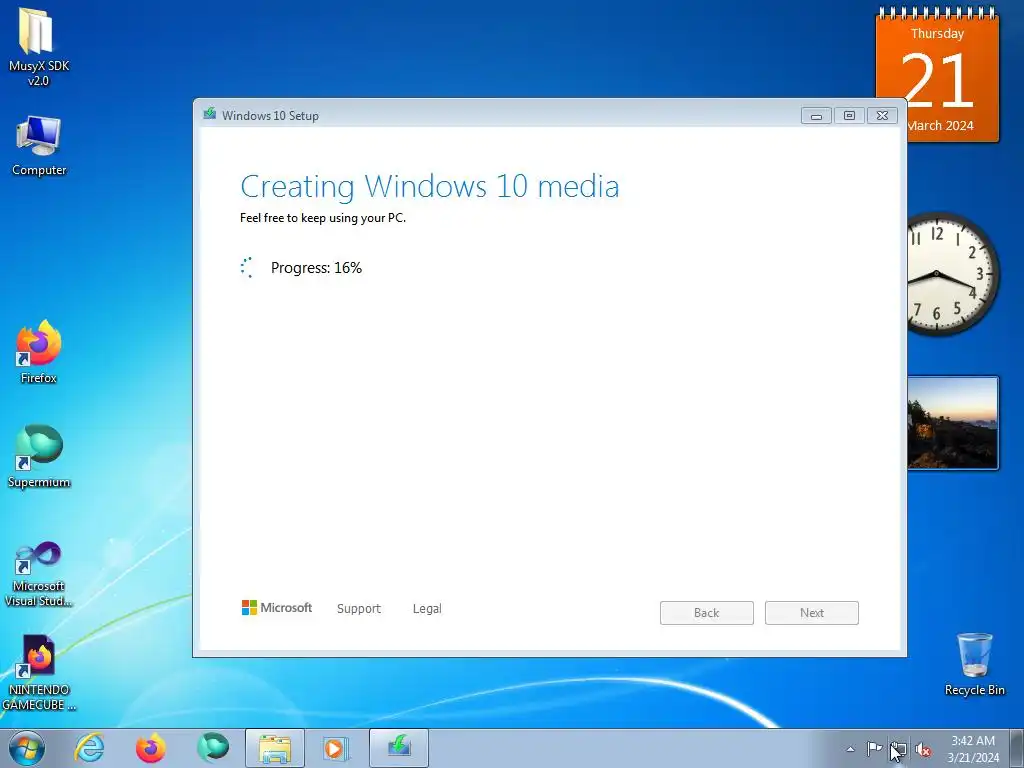Open the Action Center flag icon
The width and height of the screenshot is (1024, 768).
click(874, 749)
